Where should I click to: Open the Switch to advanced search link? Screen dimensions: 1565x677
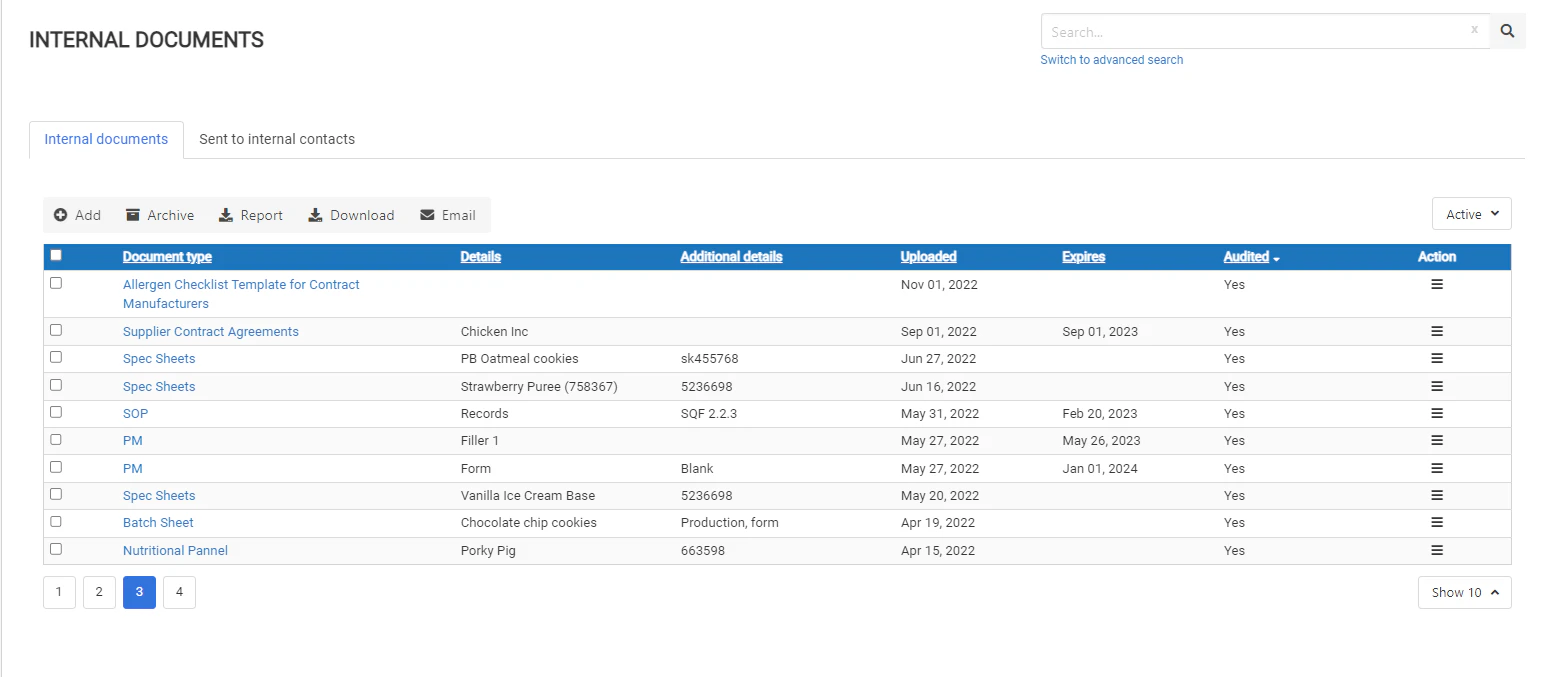[1112, 59]
